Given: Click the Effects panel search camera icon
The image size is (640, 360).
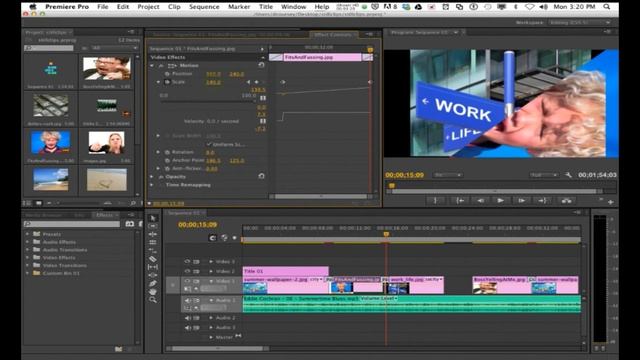Looking at the screenshot, I should pyautogui.click(x=129, y=224).
